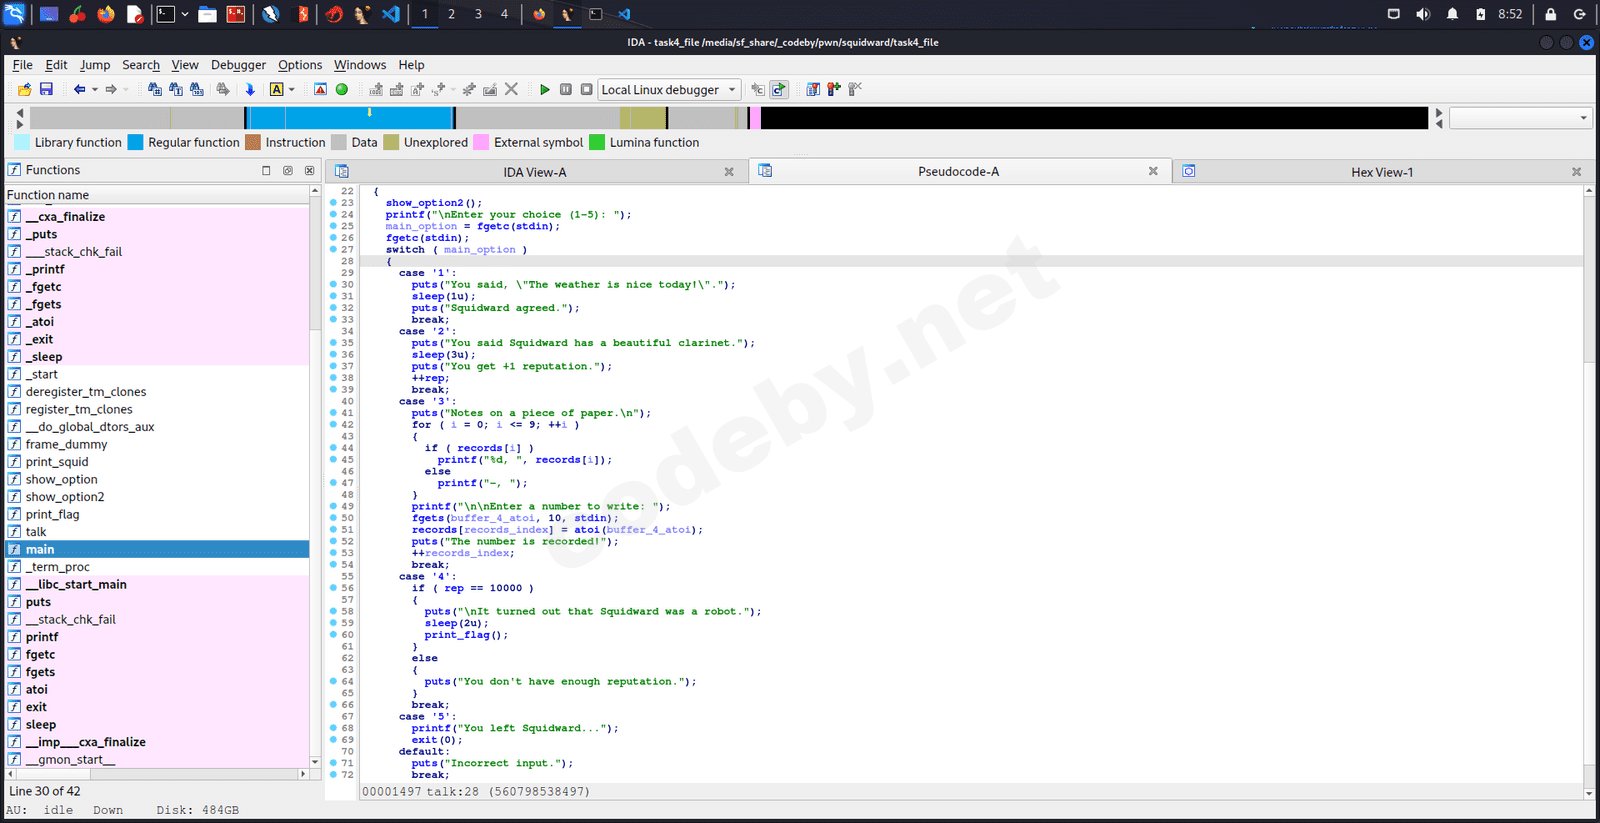Open the Local Linux debugger dropdown
The height and width of the screenshot is (823, 1600).
(731, 90)
